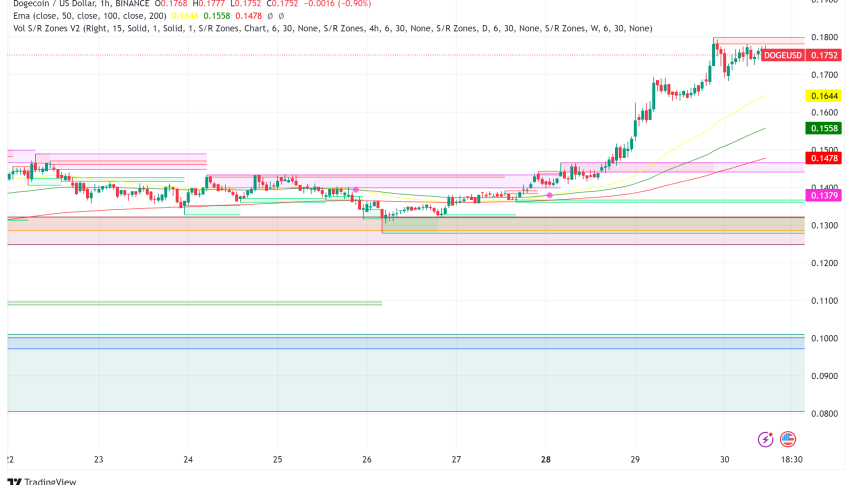Click the 0.1600 price scale label
Image resolution: width=852 pixels, height=485 pixels.
(x=824, y=113)
